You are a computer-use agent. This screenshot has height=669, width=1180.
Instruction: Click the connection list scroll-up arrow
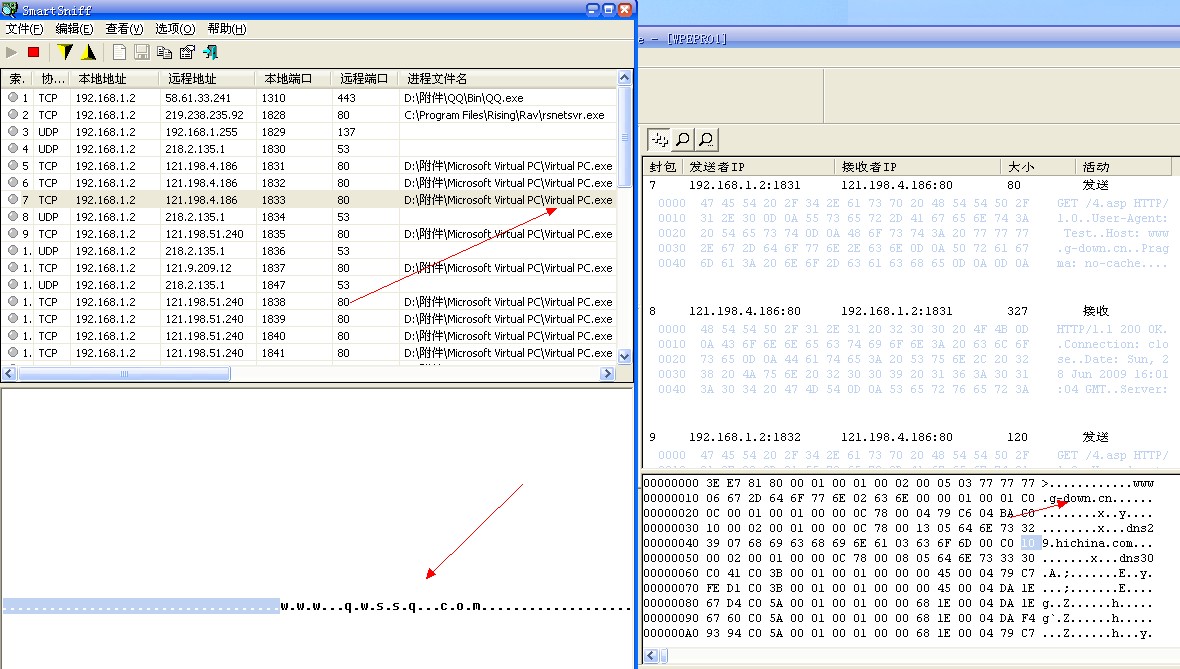[624, 78]
